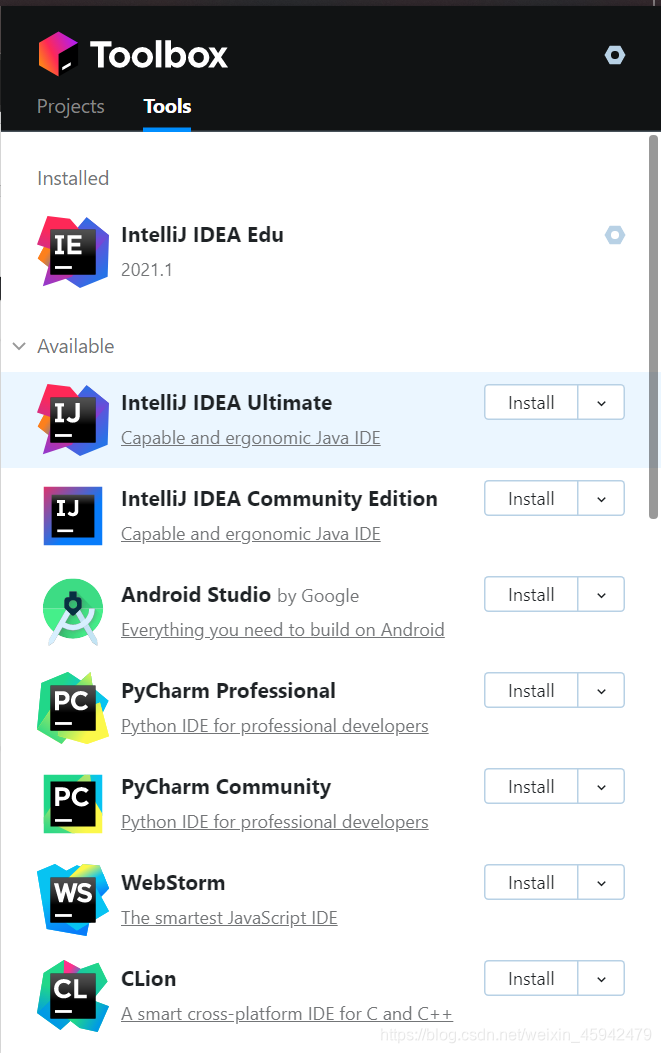Open Toolbox settings hexagon icon in header
This screenshot has width=661, height=1053.
615,55
